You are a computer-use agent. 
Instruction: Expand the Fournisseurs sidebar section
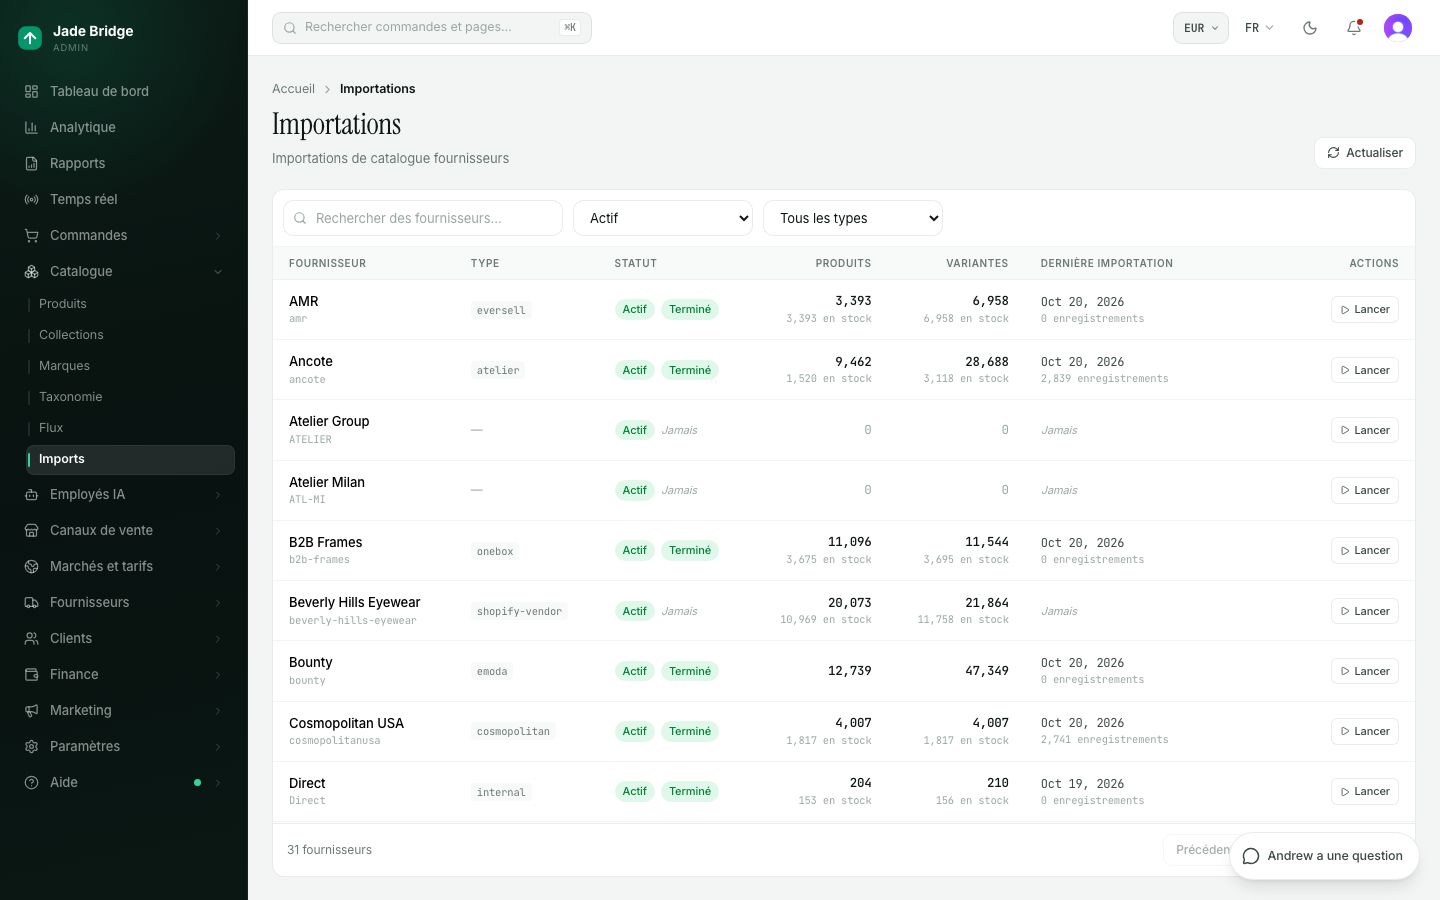pyautogui.click(x=124, y=602)
